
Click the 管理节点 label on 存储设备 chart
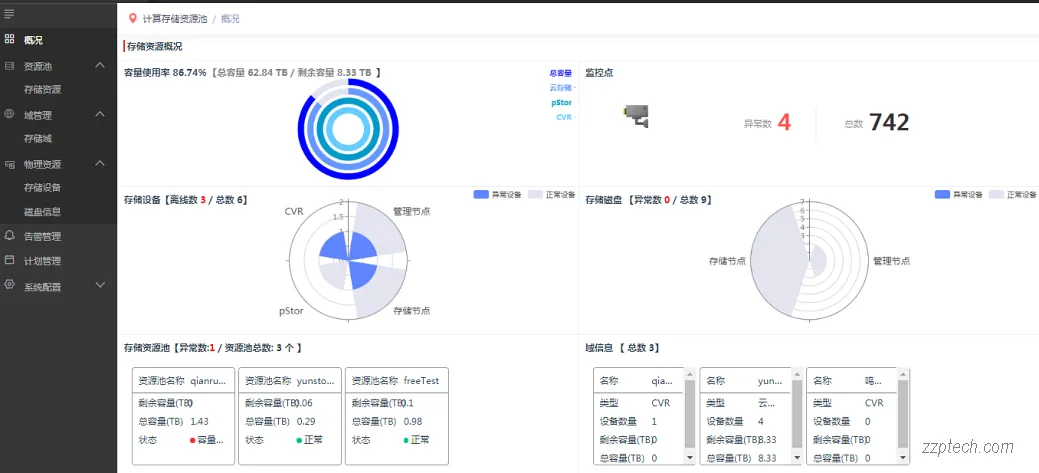click(x=411, y=211)
